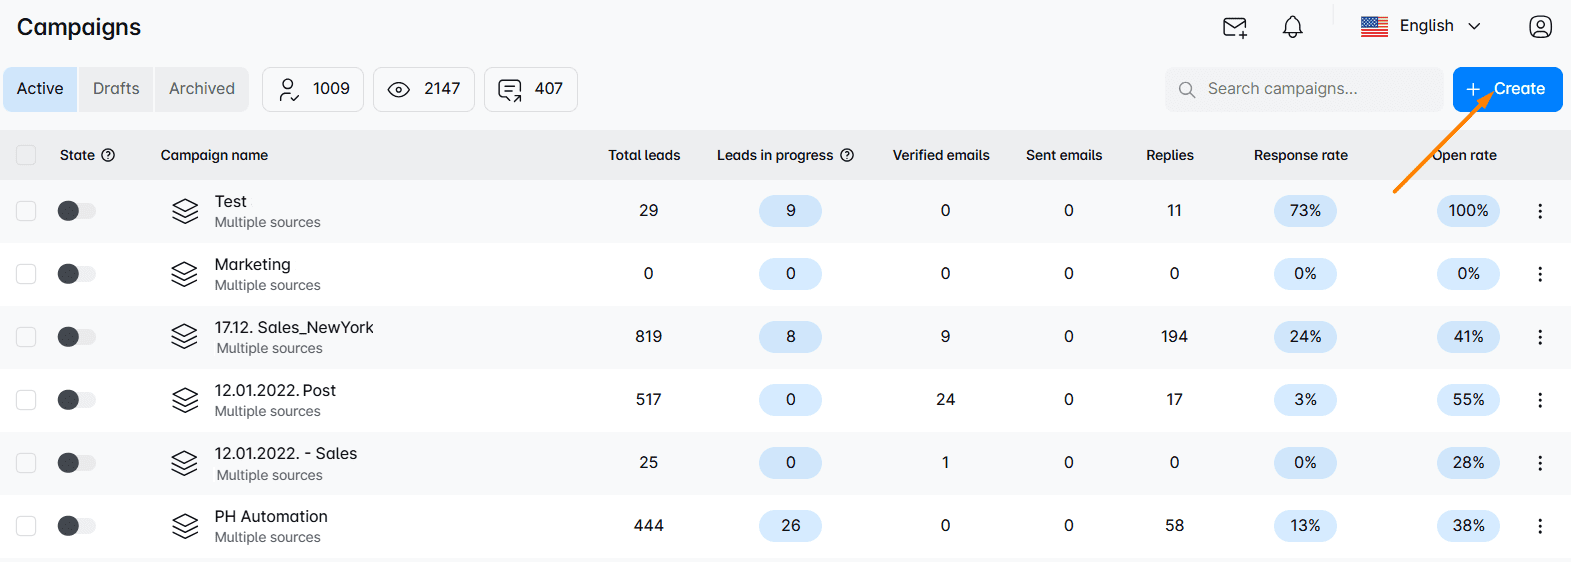Screen dimensions: 1571x562
Task: Select all campaigns with header checkbox
Action: click(26, 155)
